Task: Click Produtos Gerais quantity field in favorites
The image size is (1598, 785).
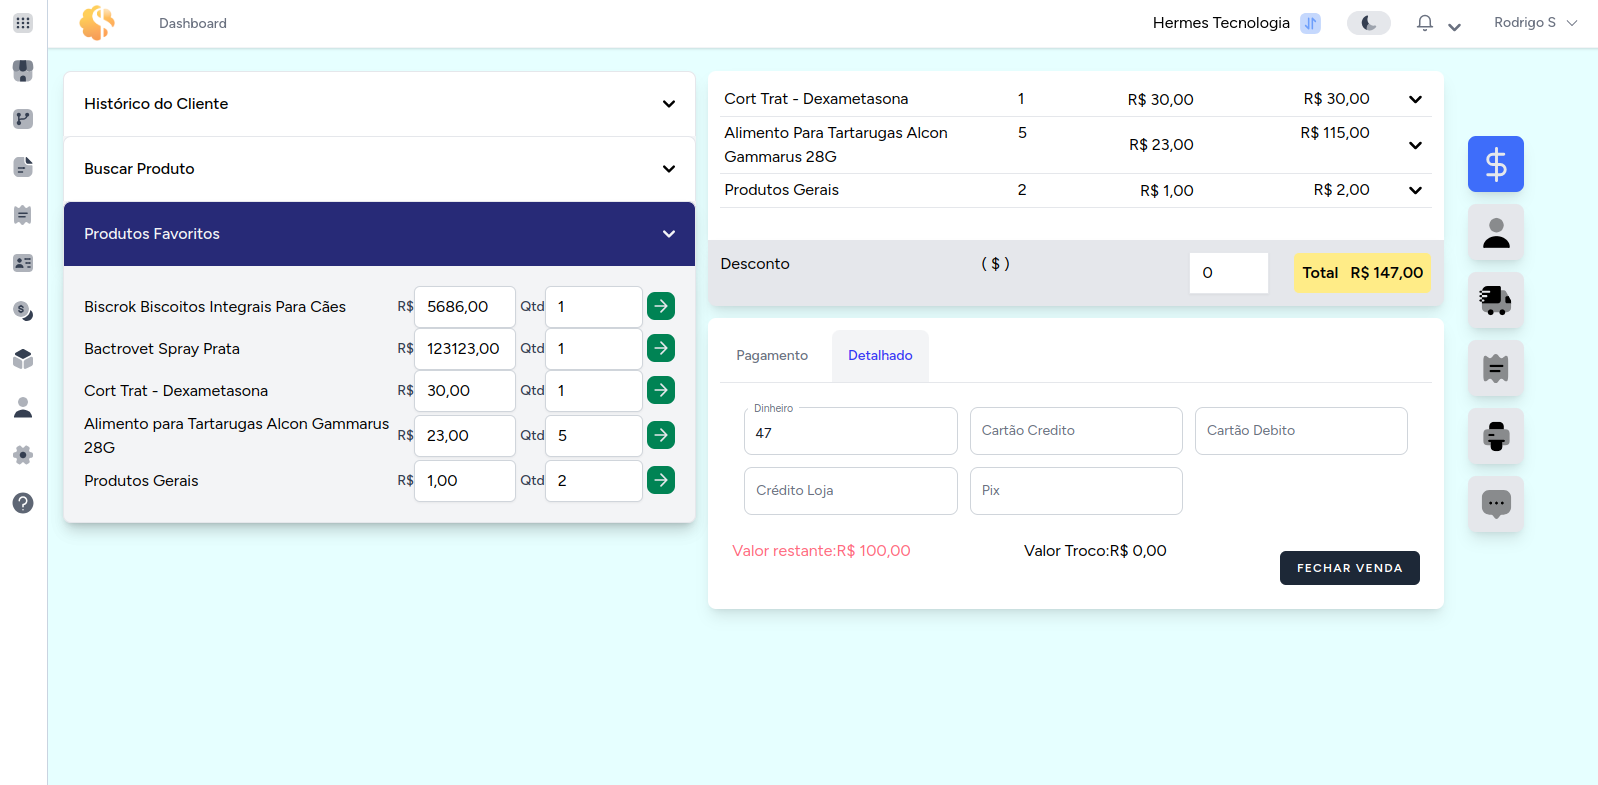Action: point(594,481)
